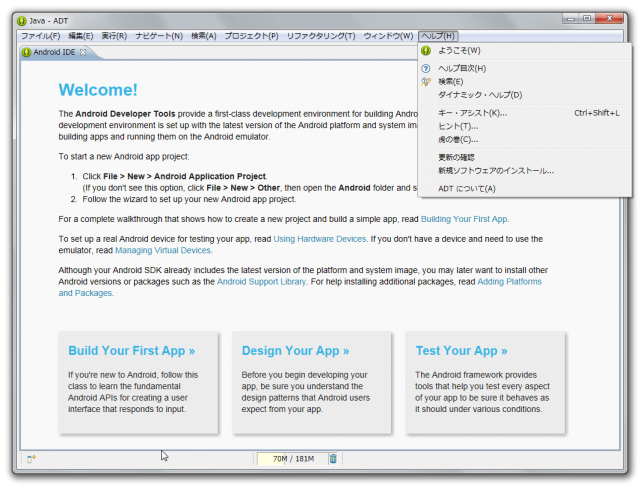
Task: Select キー・アシスト(K)... menu item
Action: pos(525,113)
